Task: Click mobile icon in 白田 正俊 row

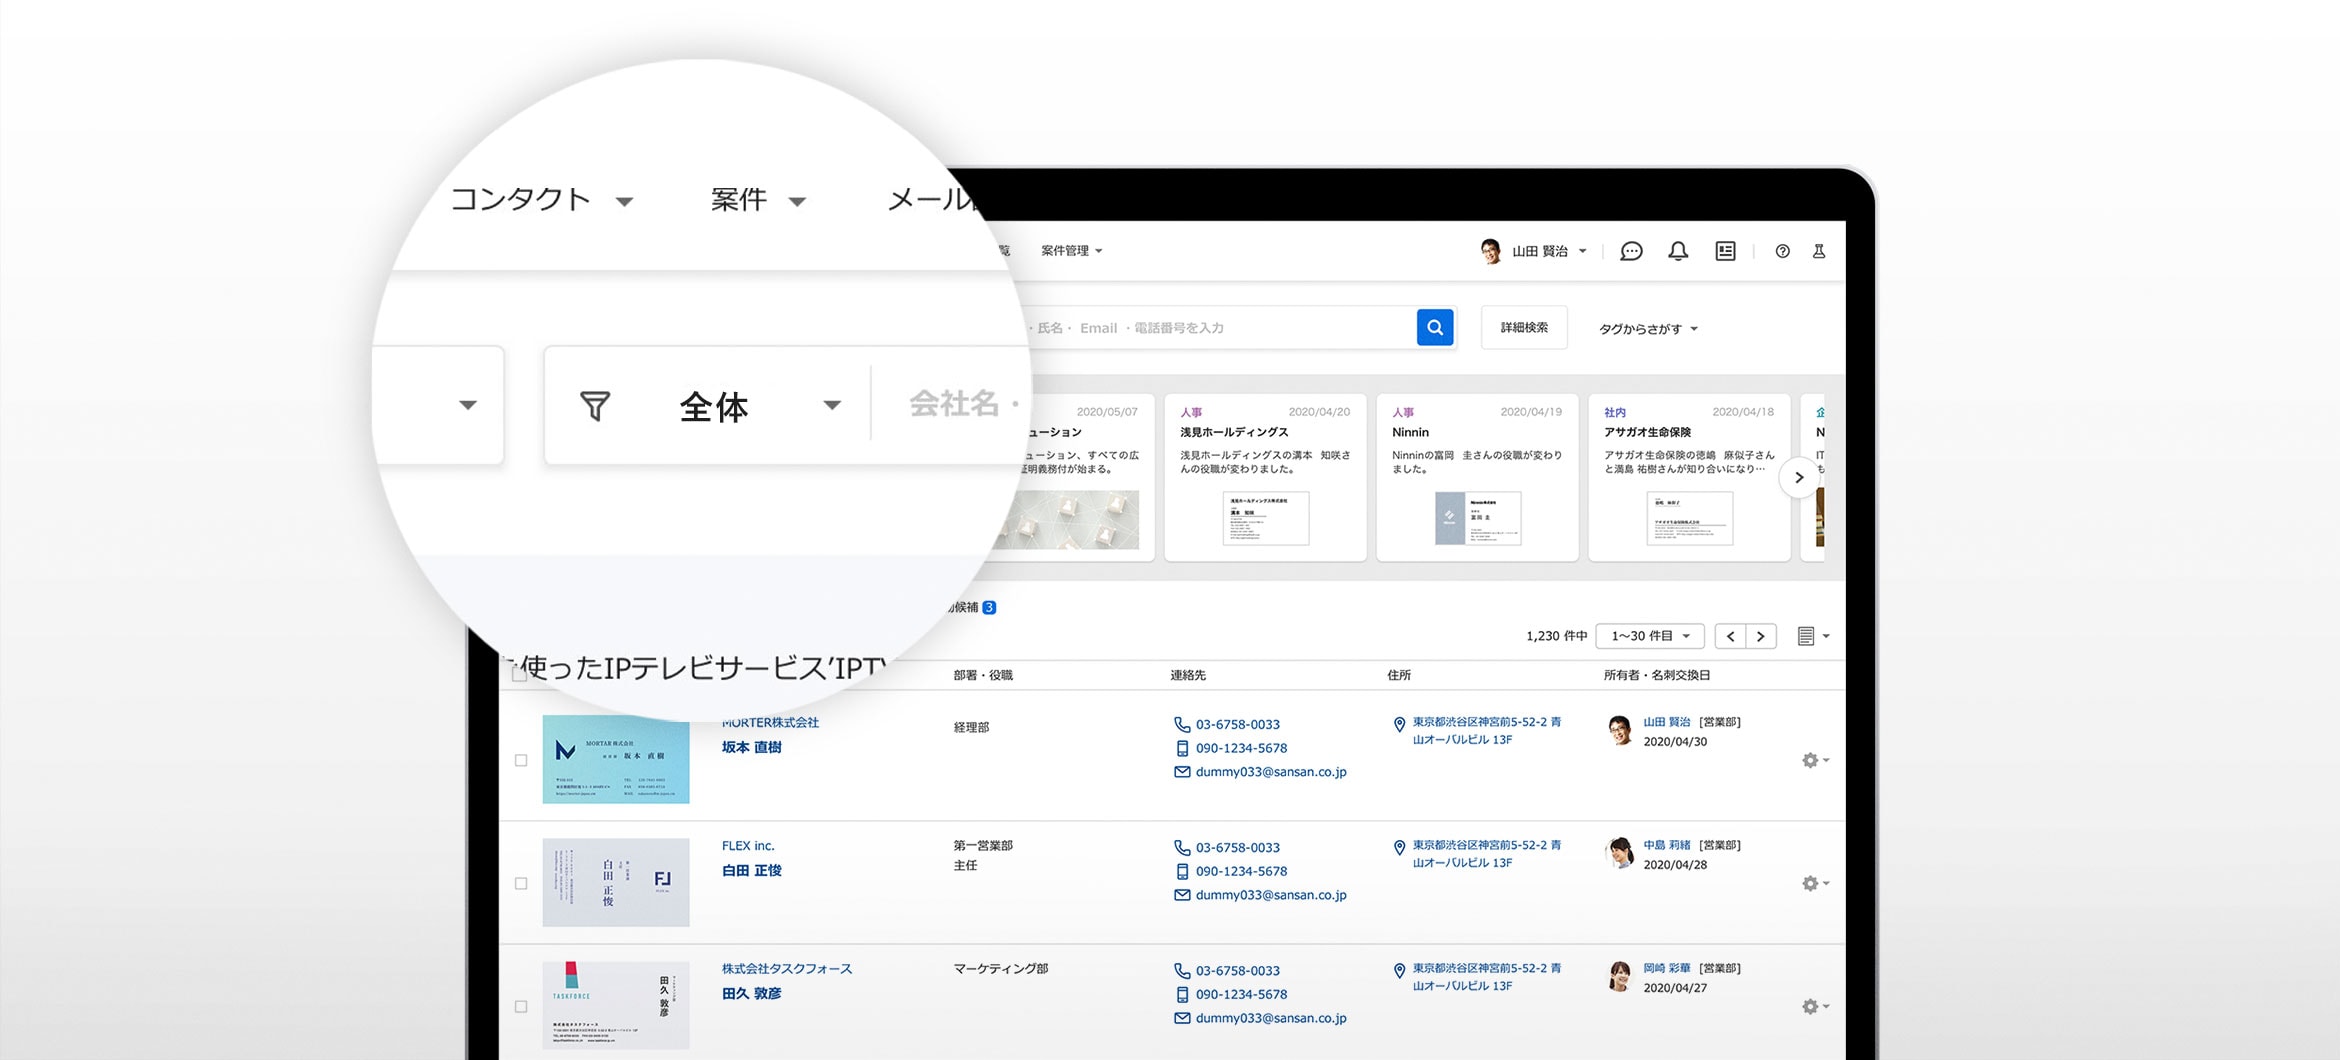Action: (1182, 871)
